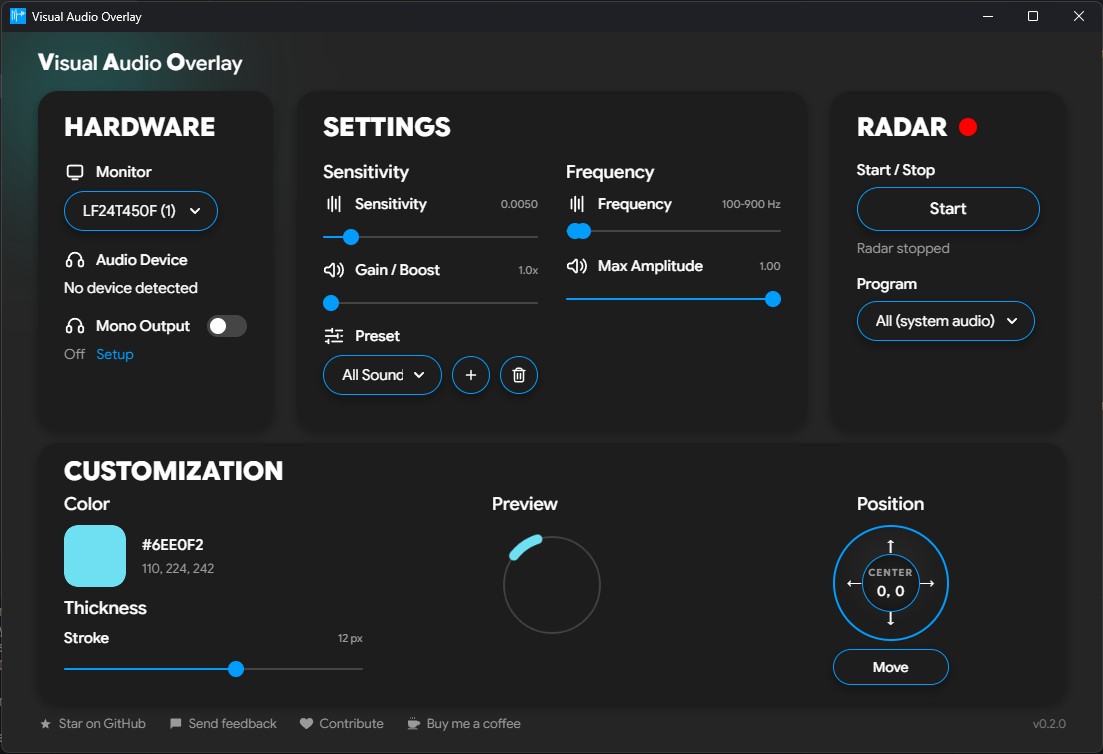Move position up with the up arrow

click(891, 546)
